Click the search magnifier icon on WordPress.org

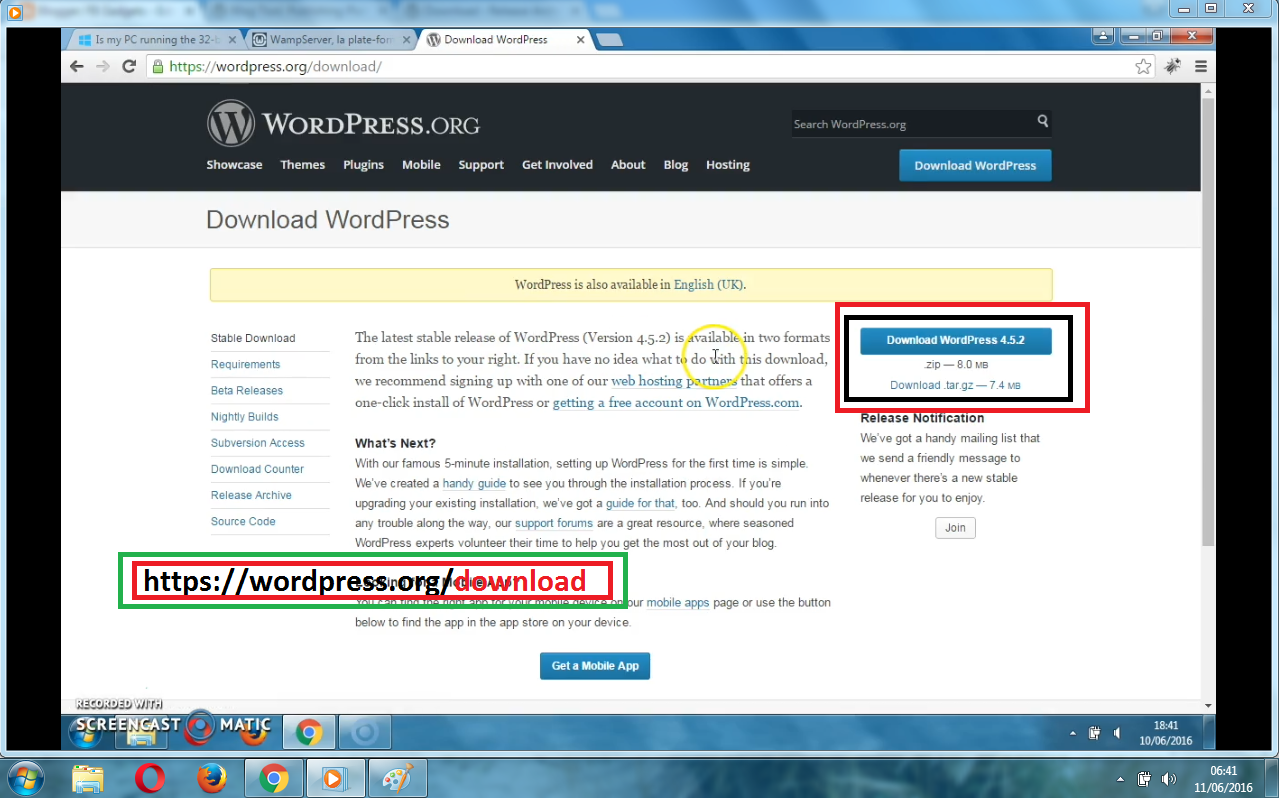tap(1043, 122)
